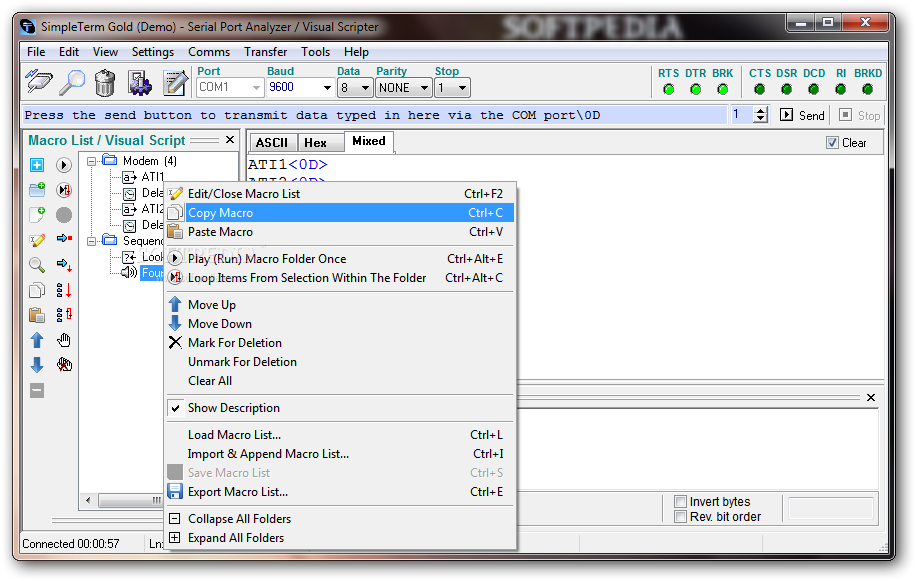
Task: Click the hand pause icon in sidebar
Action: (x=64, y=340)
